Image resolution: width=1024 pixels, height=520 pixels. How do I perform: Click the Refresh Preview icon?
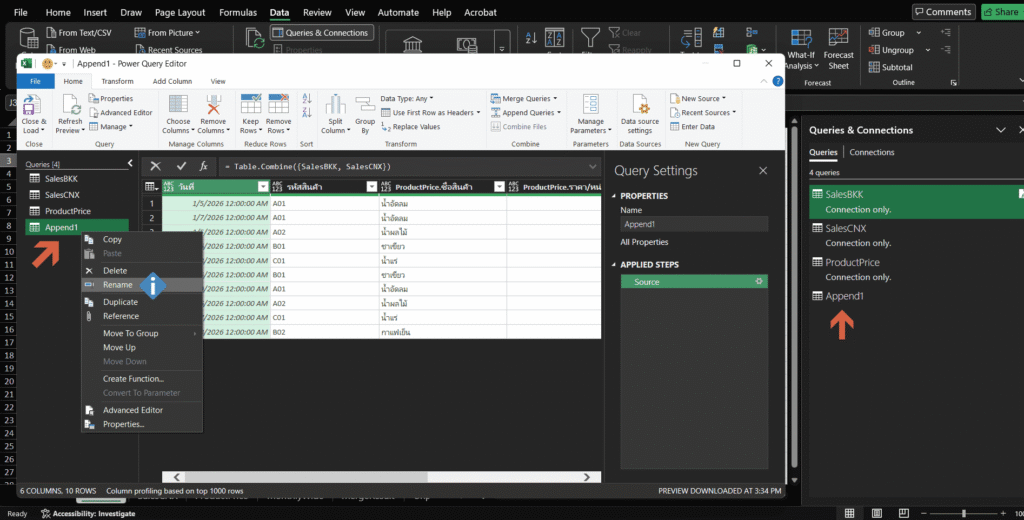point(71,105)
